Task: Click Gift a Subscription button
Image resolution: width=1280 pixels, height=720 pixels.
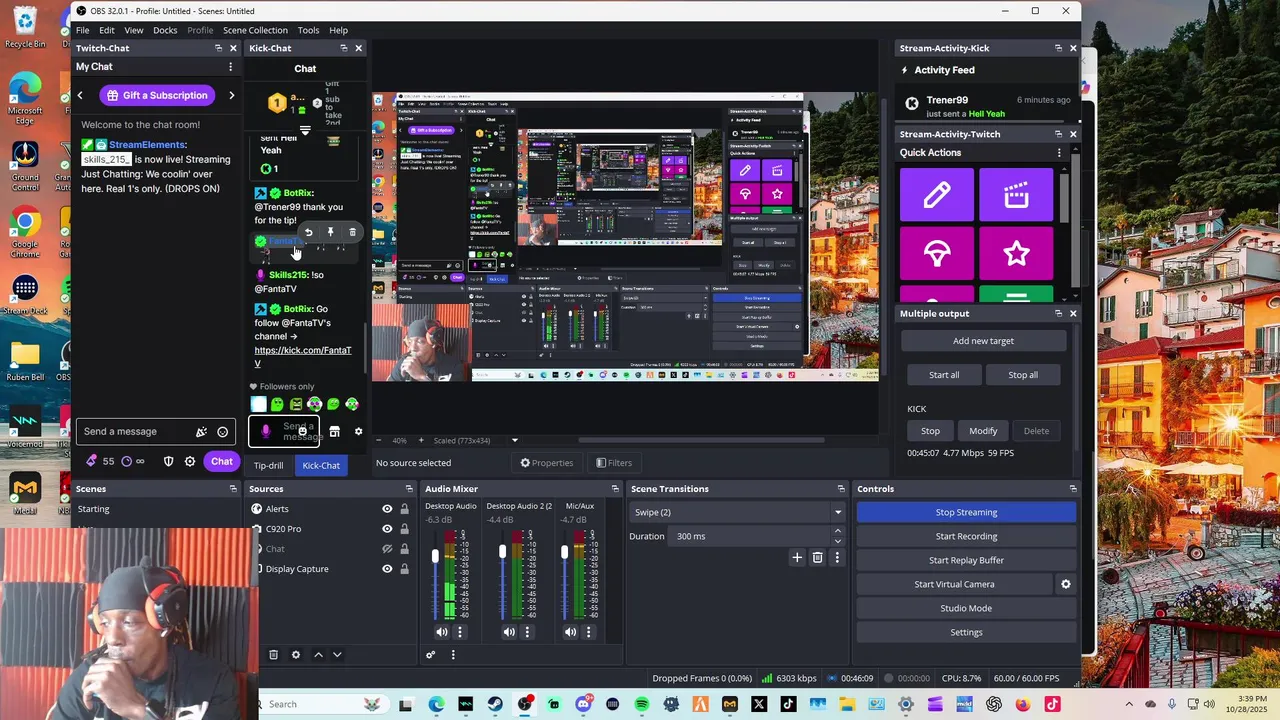Action: point(158,95)
